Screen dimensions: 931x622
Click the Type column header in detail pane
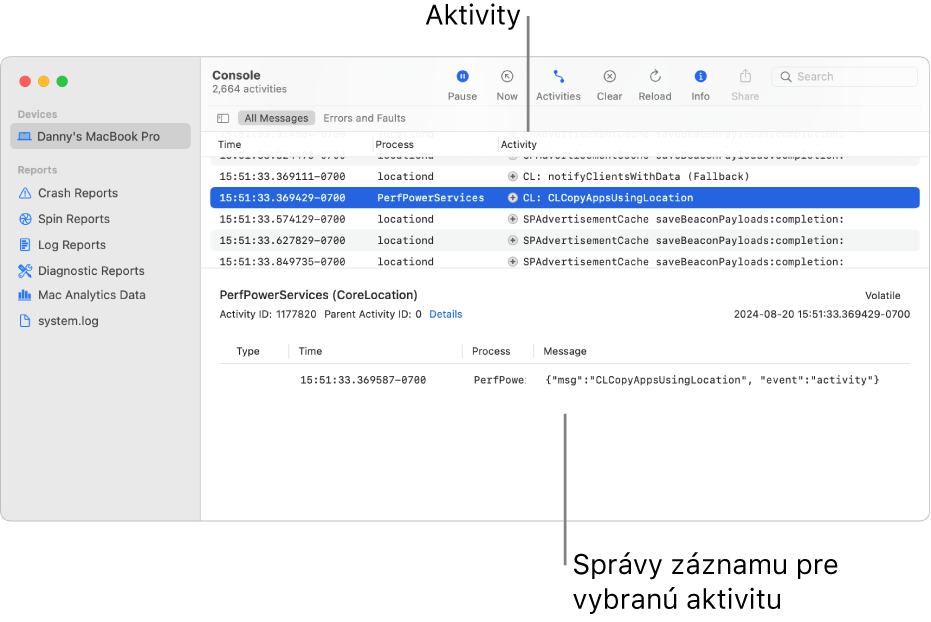pyautogui.click(x=248, y=351)
